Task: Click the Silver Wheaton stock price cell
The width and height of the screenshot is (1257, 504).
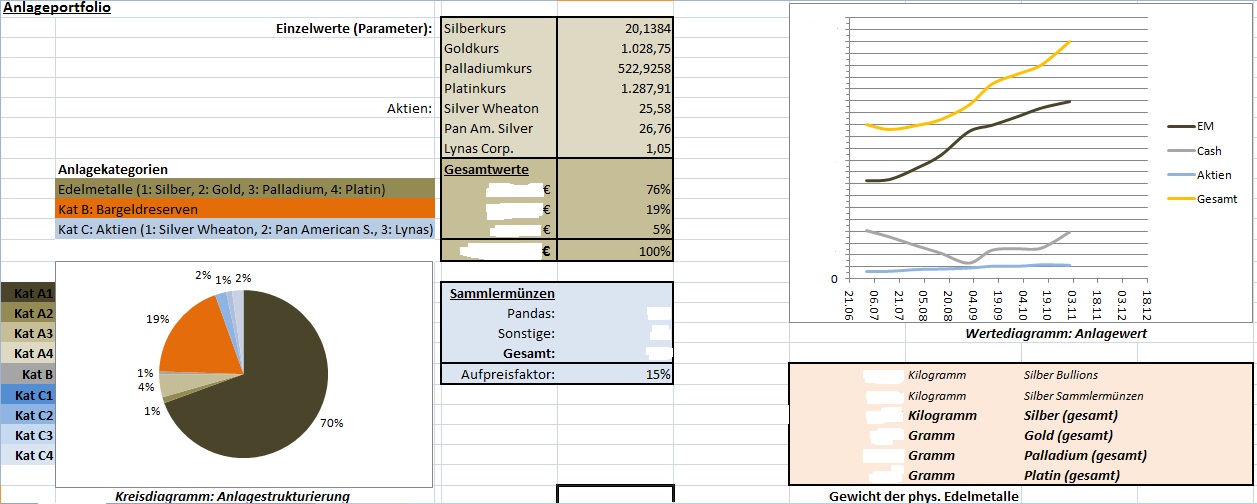Action: click(x=615, y=109)
